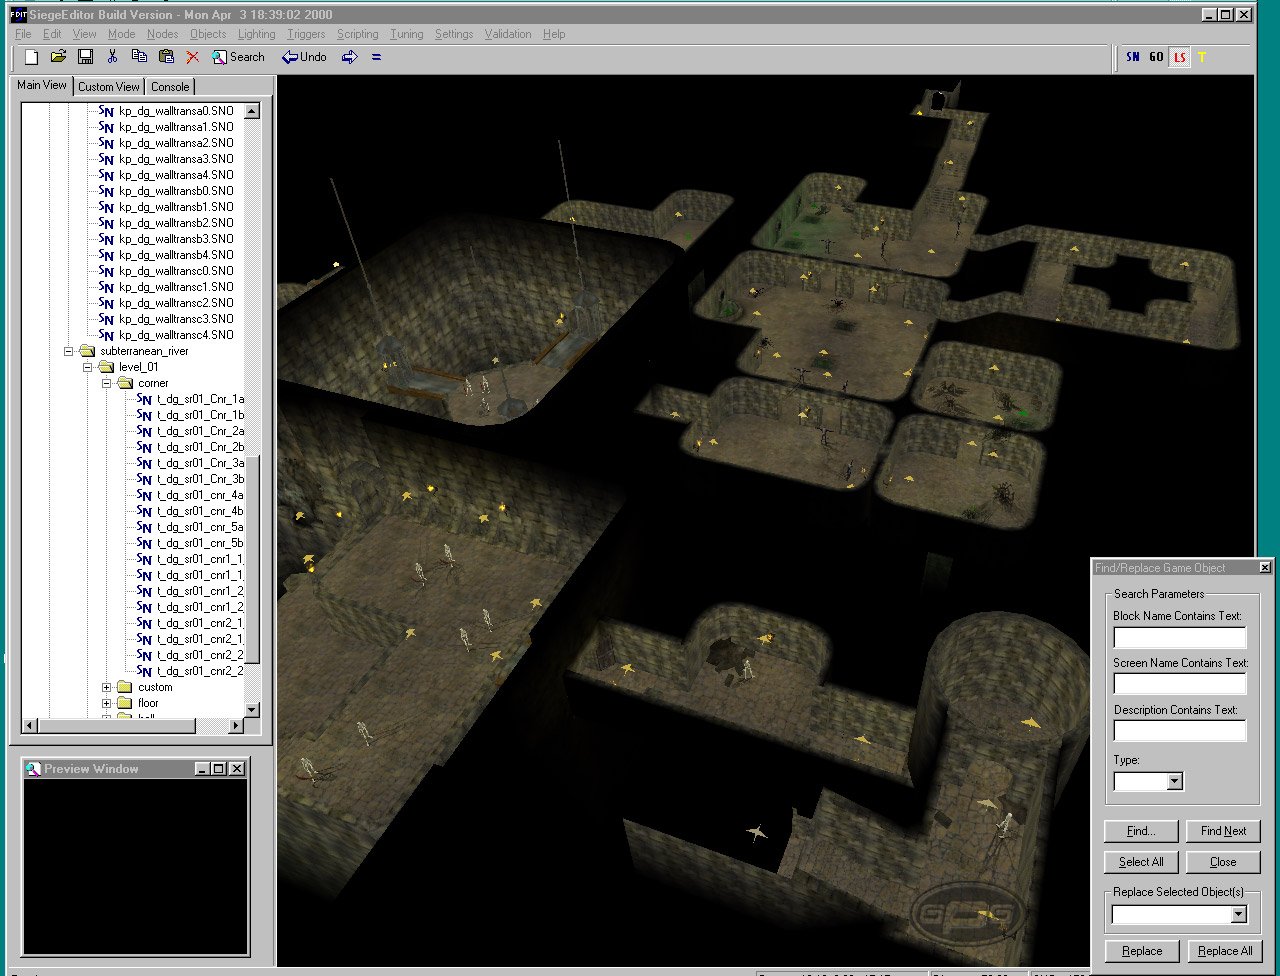Collapse the subterranean_river folder
This screenshot has height=976, width=1280.
(69, 351)
